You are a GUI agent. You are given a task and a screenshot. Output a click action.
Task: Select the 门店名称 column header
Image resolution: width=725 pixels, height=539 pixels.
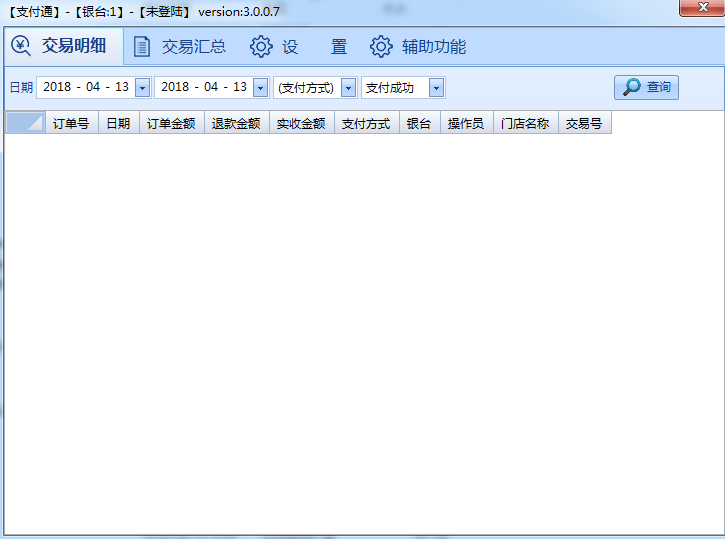coord(525,124)
